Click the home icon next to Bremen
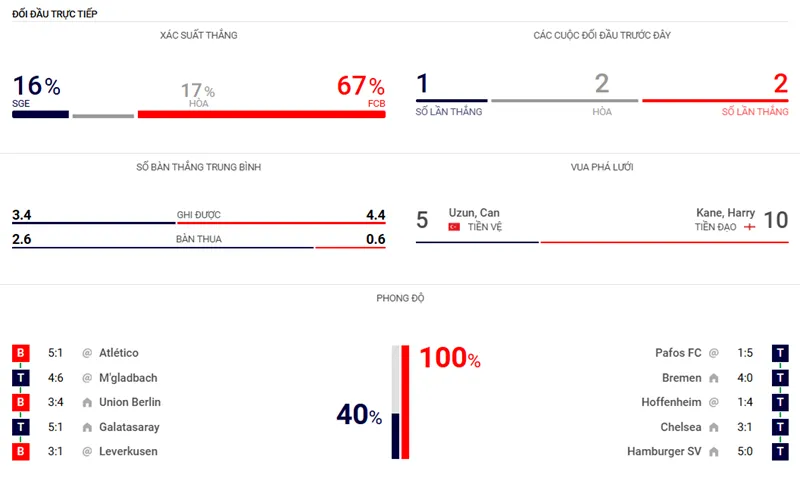This screenshot has width=800, height=484. click(x=714, y=378)
